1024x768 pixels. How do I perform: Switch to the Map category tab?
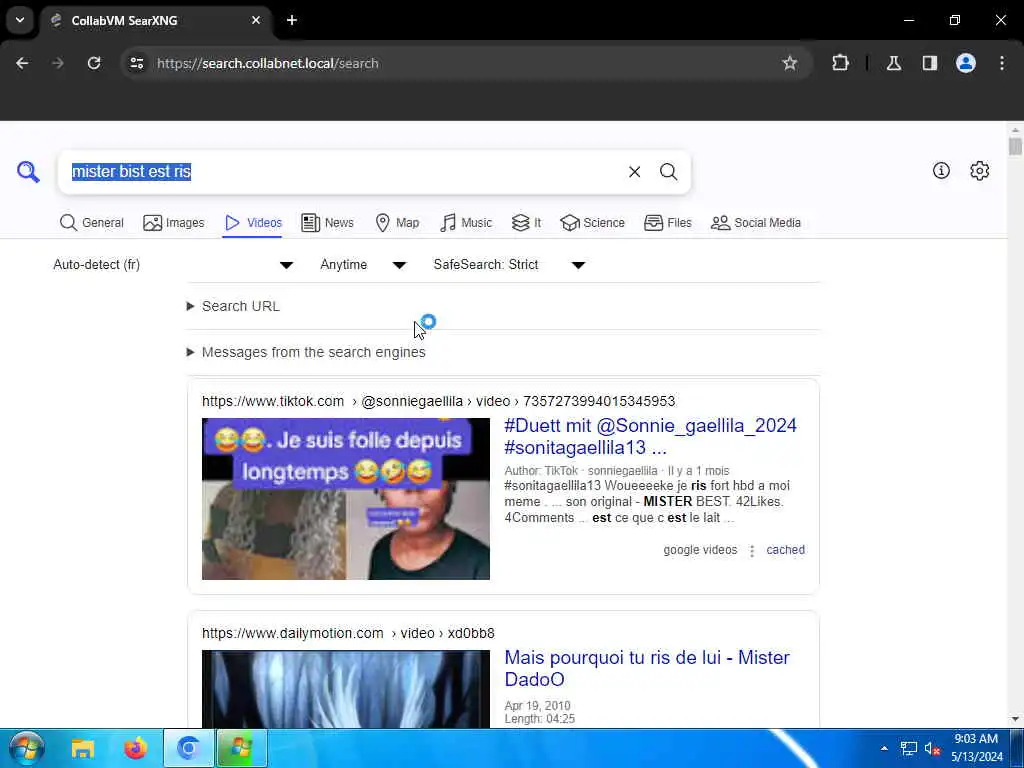[397, 223]
